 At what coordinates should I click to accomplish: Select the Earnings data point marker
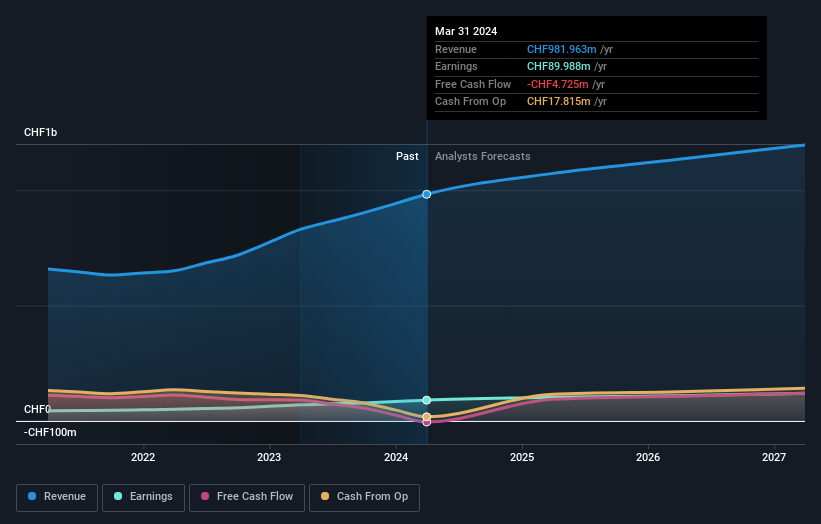tap(427, 400)
